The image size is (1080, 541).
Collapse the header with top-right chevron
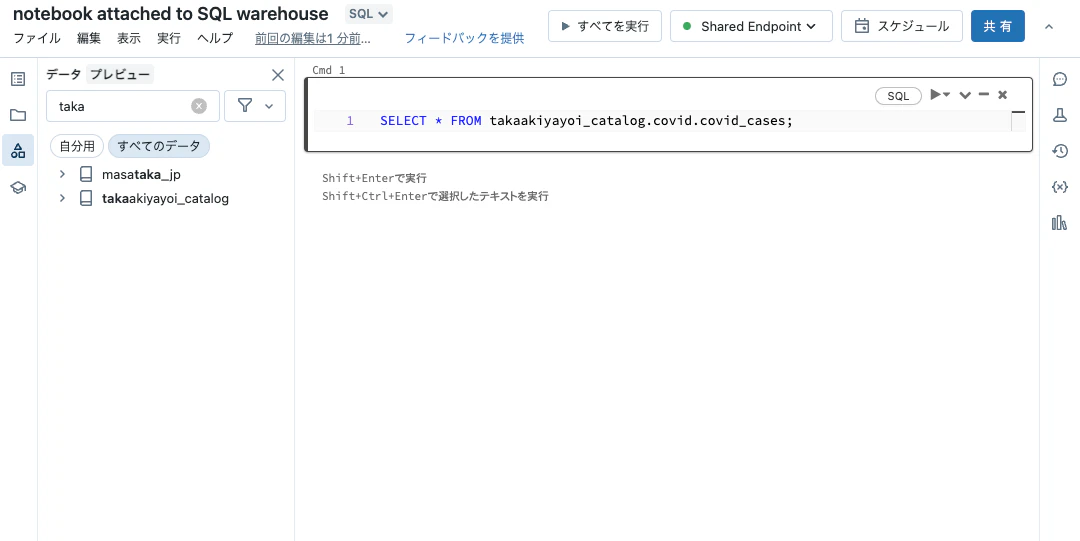(x=1049, y=26)
